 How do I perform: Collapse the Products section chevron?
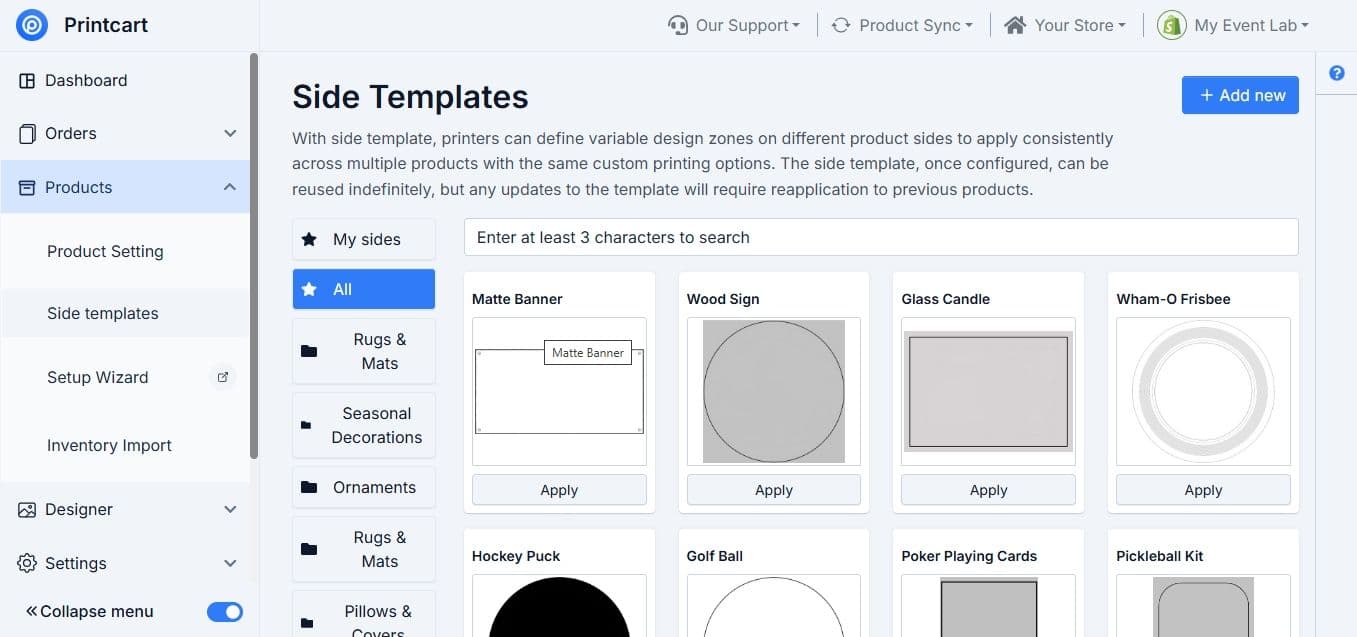[230, 187]
